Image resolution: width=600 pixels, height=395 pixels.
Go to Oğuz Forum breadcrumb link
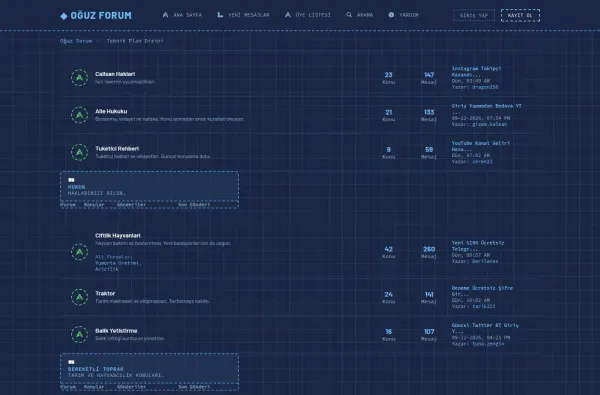[76, 41]
